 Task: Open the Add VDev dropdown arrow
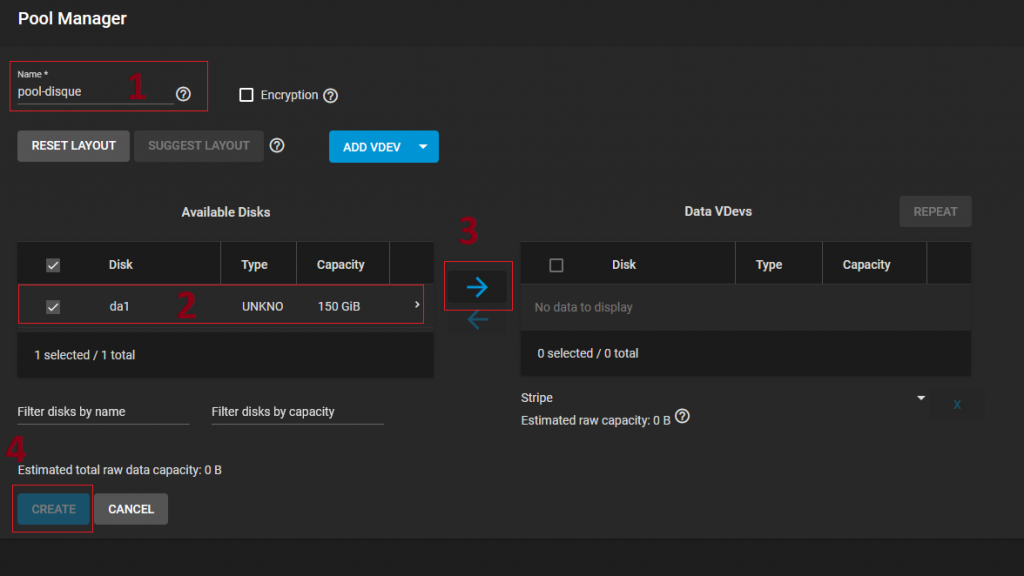(x=423, y=147)
